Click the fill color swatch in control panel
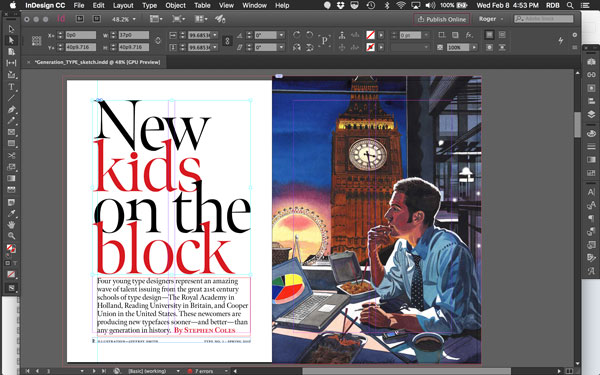The height and width of the screenshot is (375, 600). click(370, 35)
